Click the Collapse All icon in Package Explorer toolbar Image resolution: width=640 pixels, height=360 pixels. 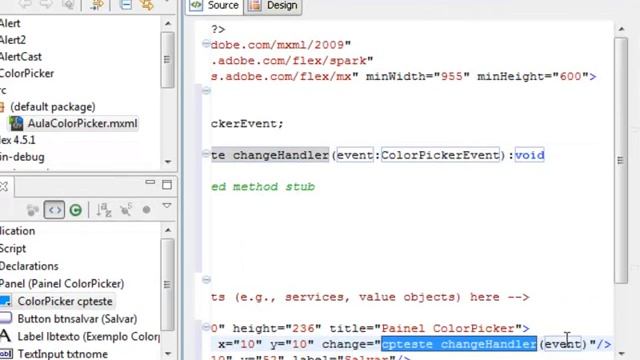[x=126, y=4]
